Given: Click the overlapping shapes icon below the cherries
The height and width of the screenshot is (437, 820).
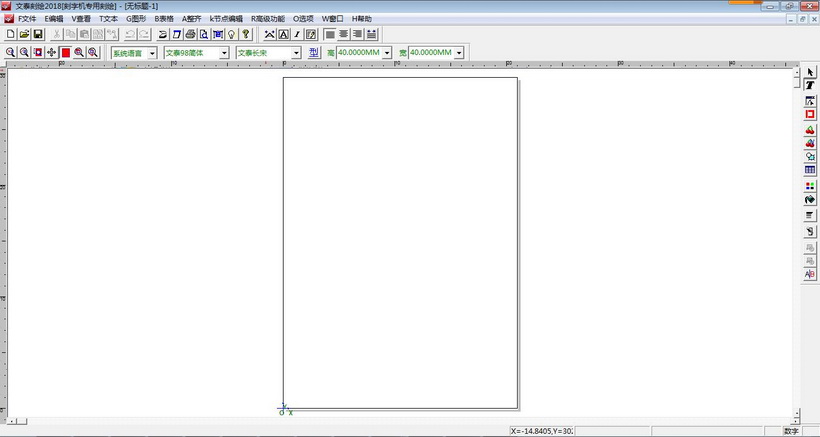Looking at the screenshot, I should 810,156.
